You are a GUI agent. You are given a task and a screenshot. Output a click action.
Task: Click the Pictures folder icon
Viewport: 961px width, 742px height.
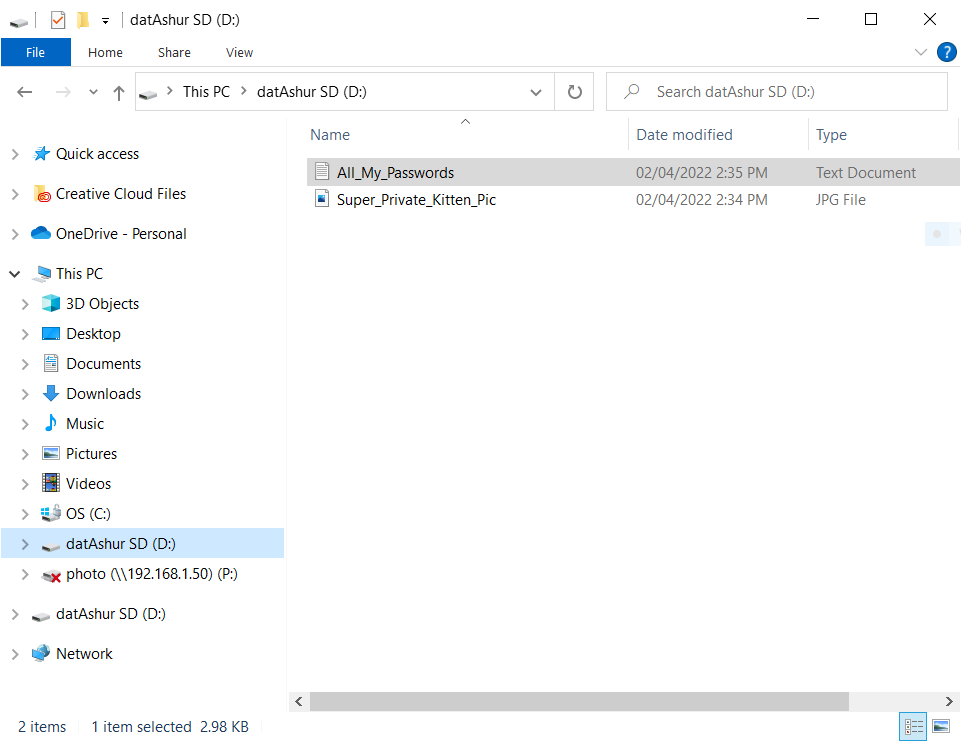[x=51, y=453]
